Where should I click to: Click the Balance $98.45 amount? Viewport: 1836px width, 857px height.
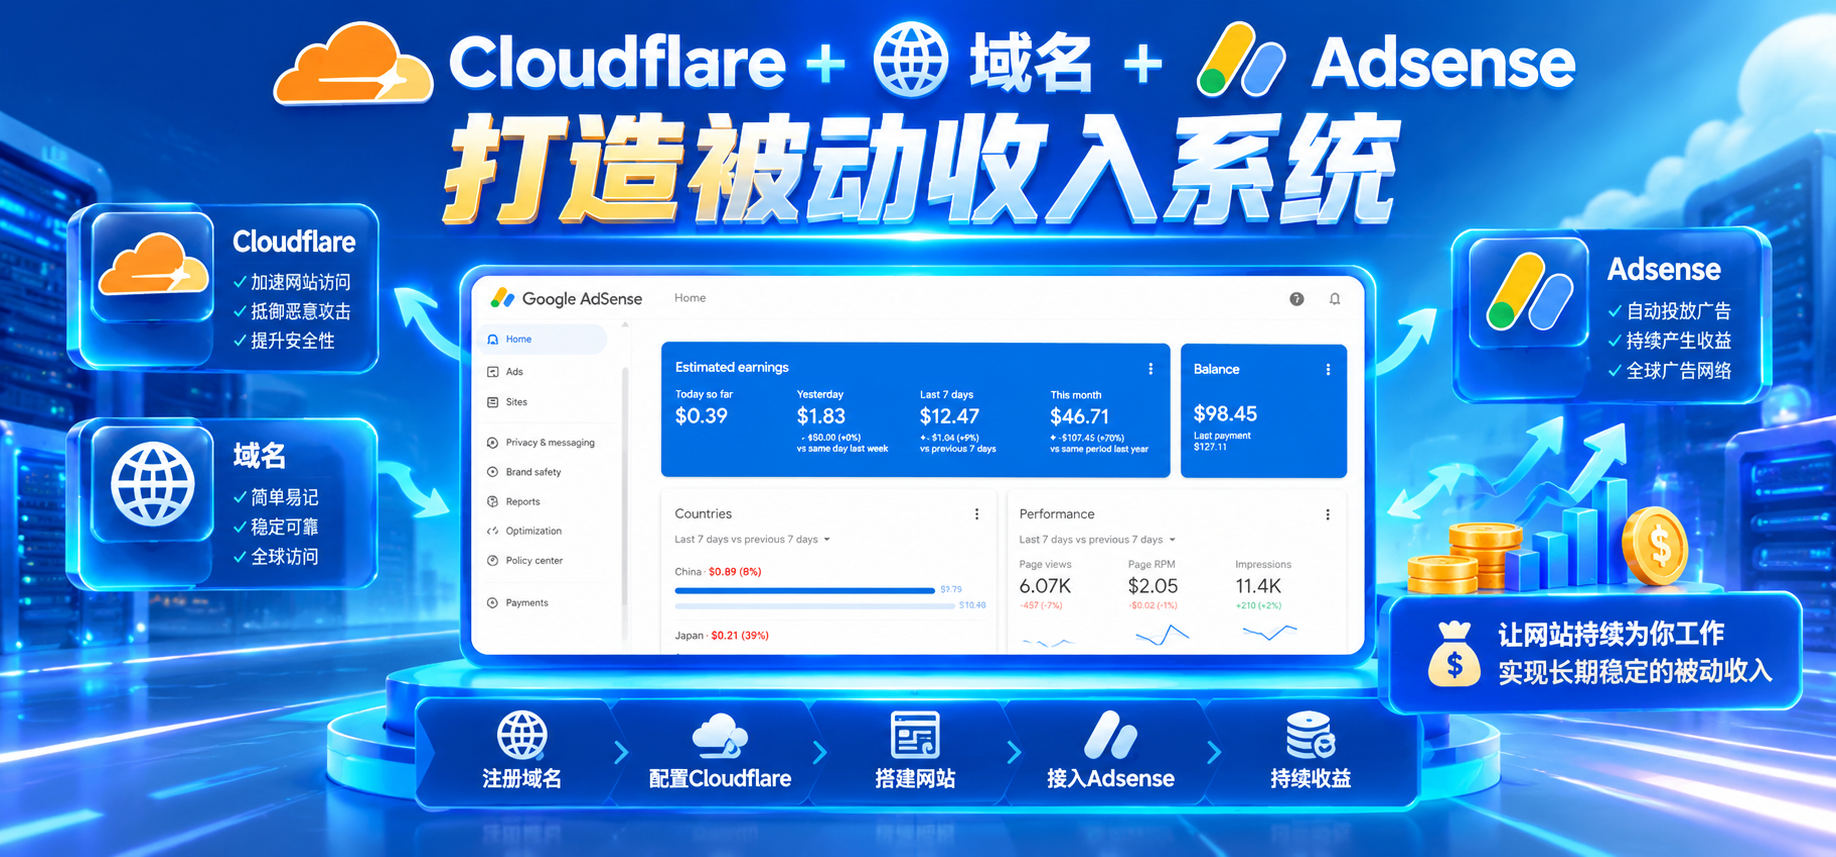click(1225, 414)
